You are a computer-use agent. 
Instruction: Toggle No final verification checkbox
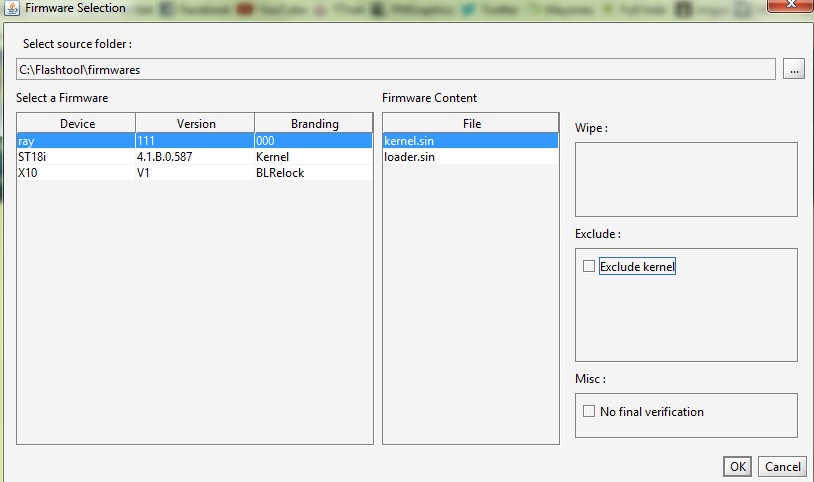(x=589, y=411)
